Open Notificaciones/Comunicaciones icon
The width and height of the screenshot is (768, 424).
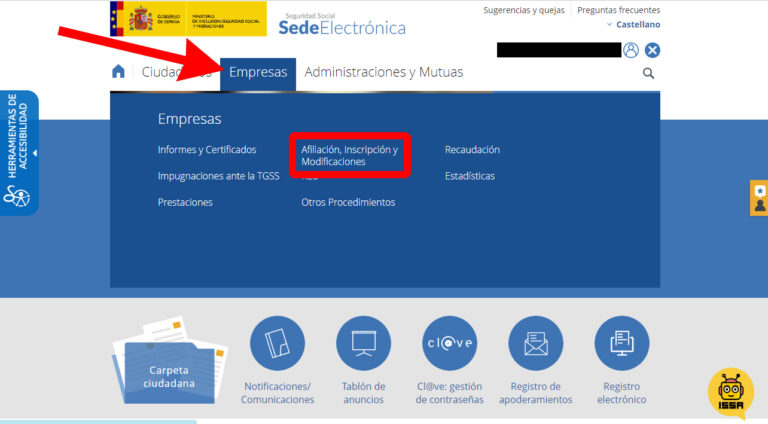coord(277,344)
